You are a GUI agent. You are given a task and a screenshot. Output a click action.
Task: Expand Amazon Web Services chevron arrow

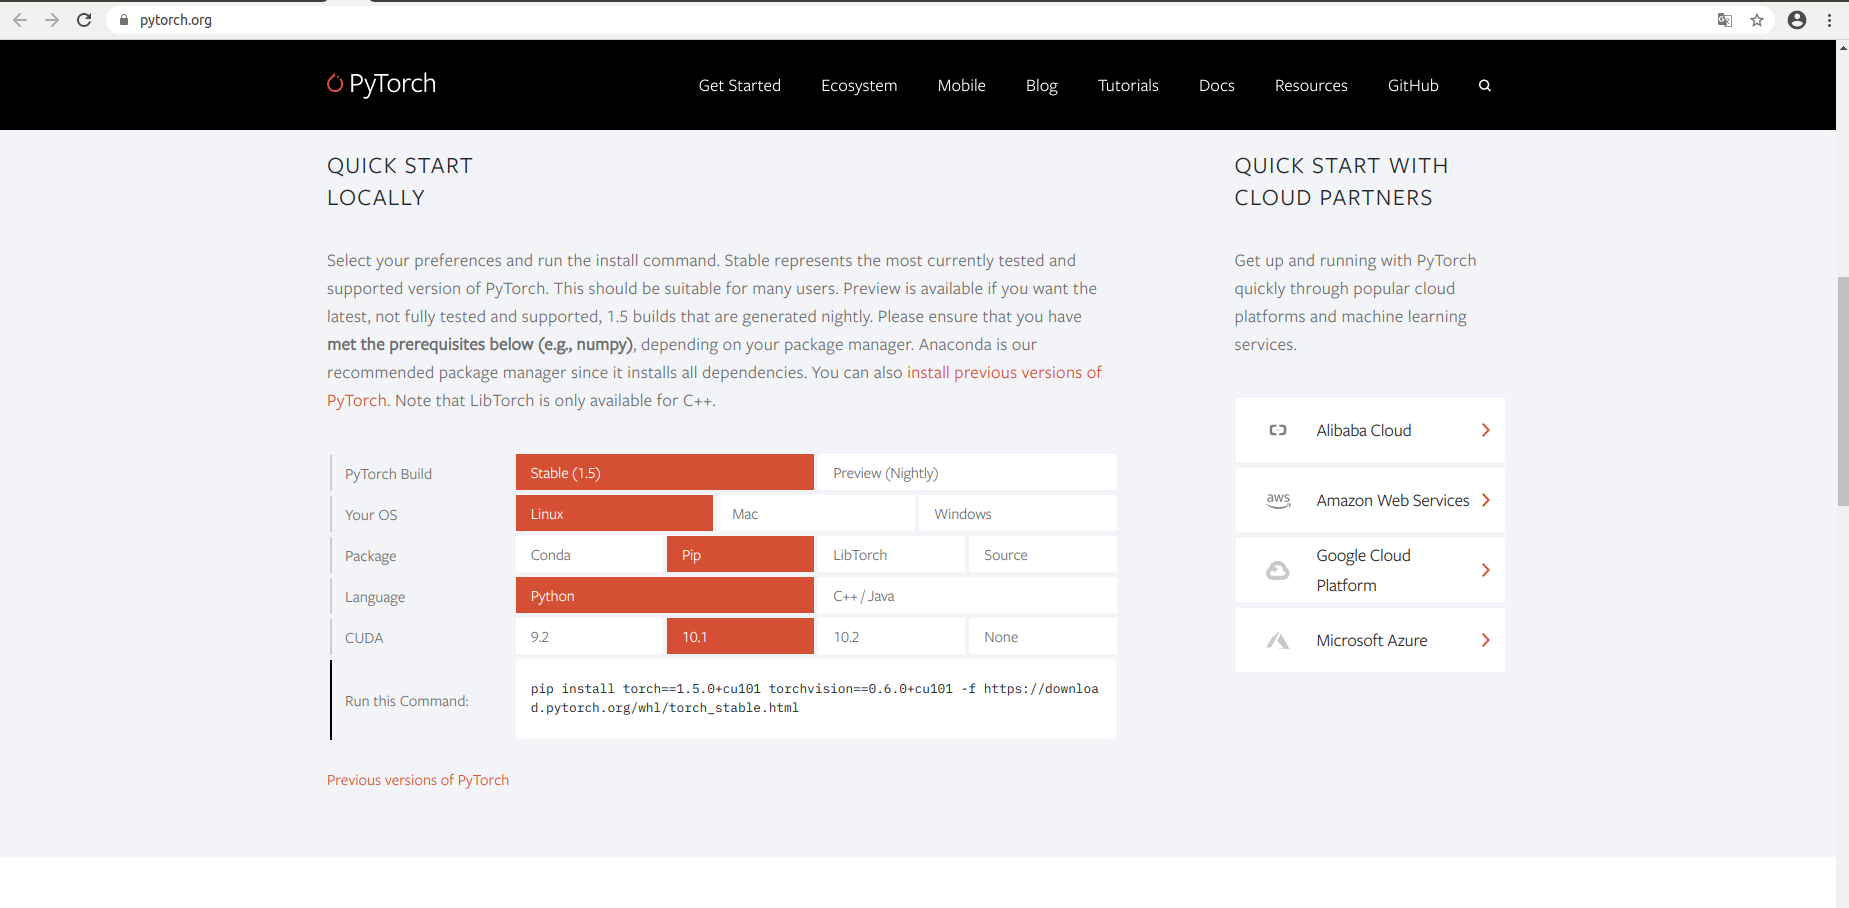tap(1485, 500)
